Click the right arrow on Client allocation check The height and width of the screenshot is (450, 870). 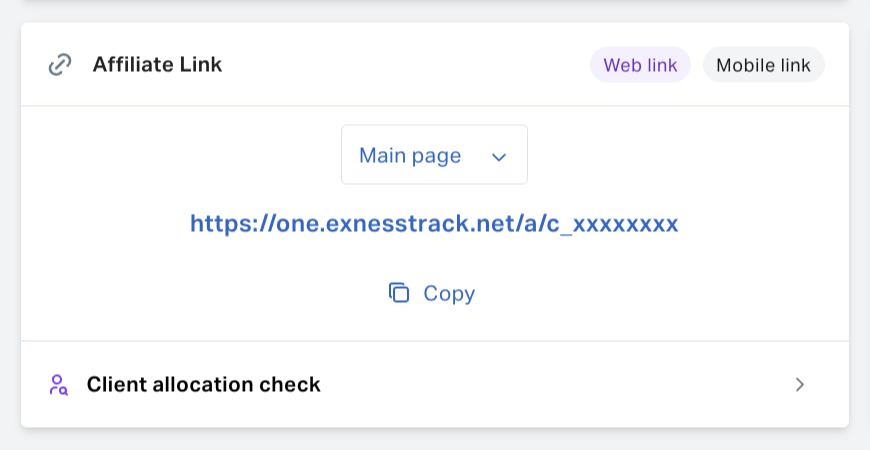[800, 385]
